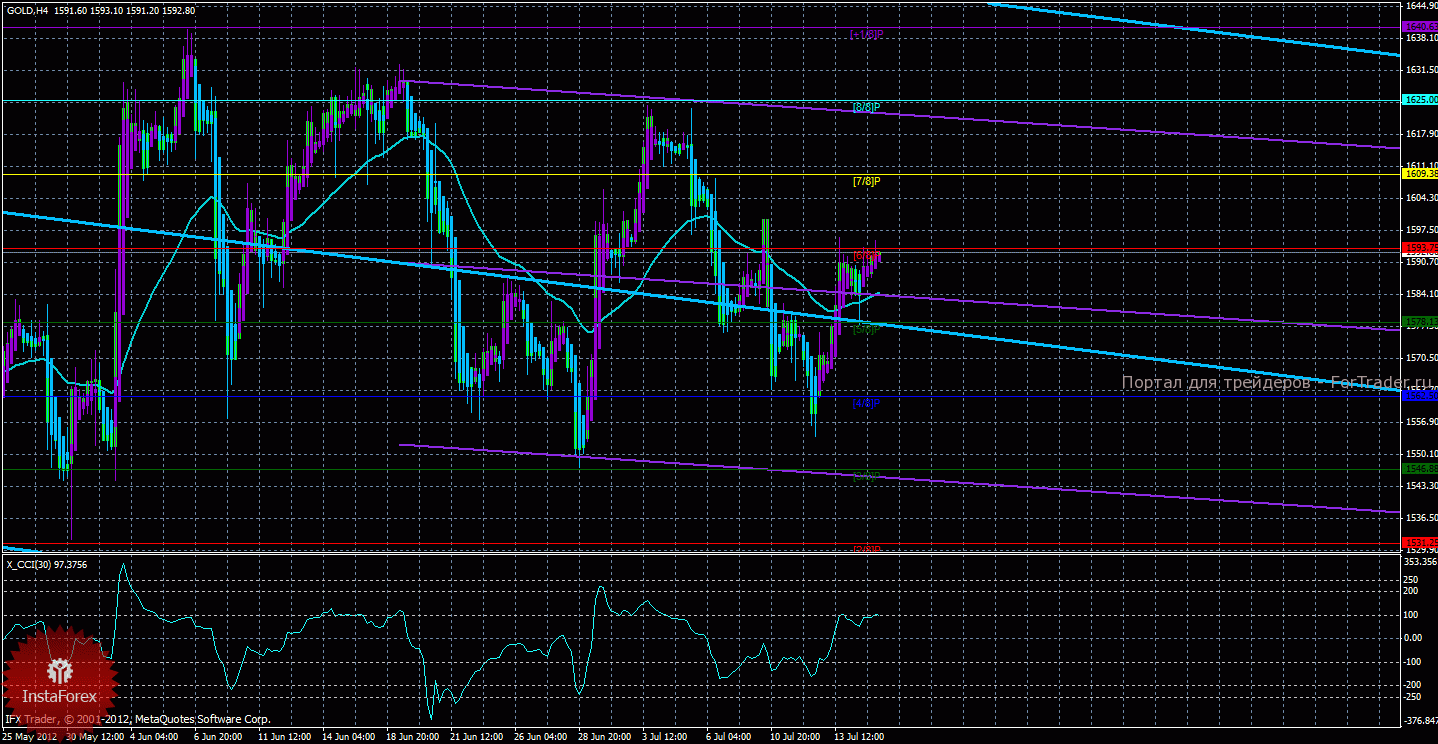
Task: Click the purple [+1/8]P level label
Action: point(866,34)
